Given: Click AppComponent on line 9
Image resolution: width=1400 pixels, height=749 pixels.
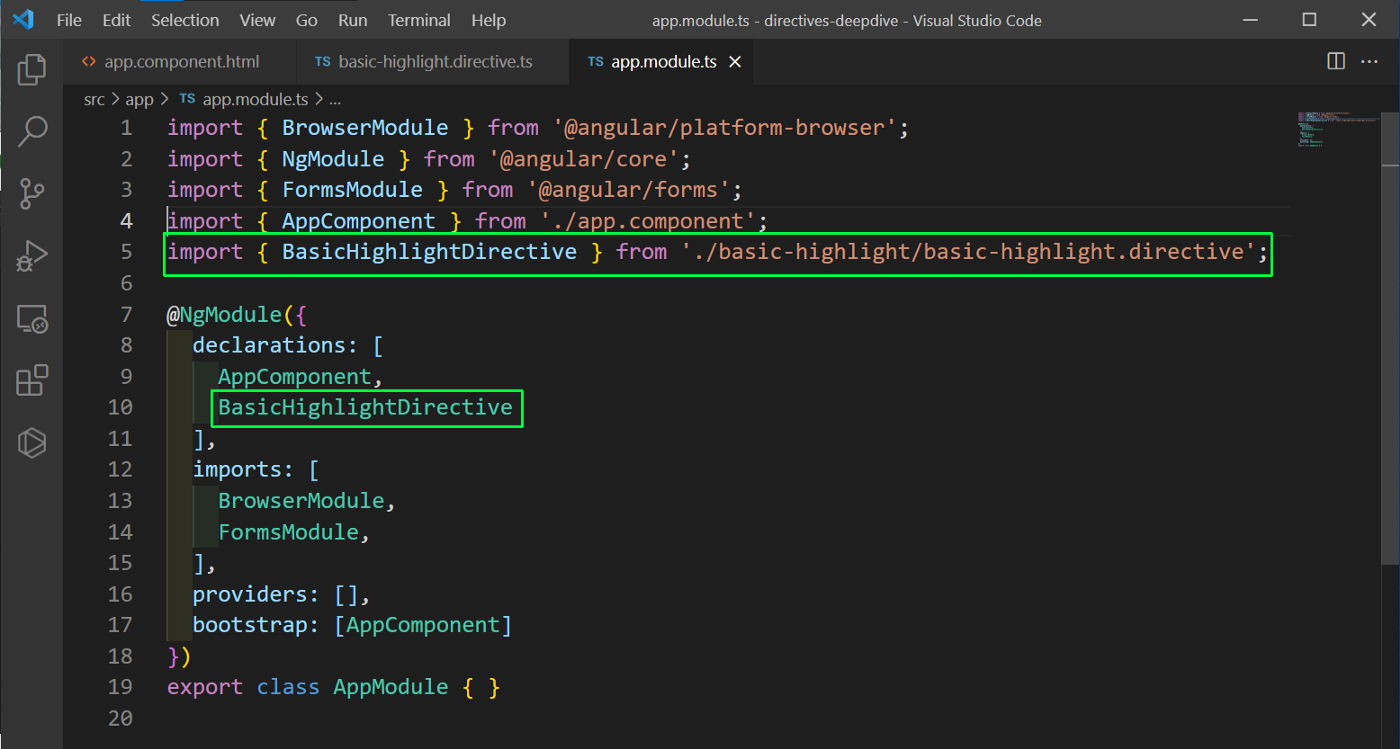Looking at the screenshot, I should tap(294, 376).
